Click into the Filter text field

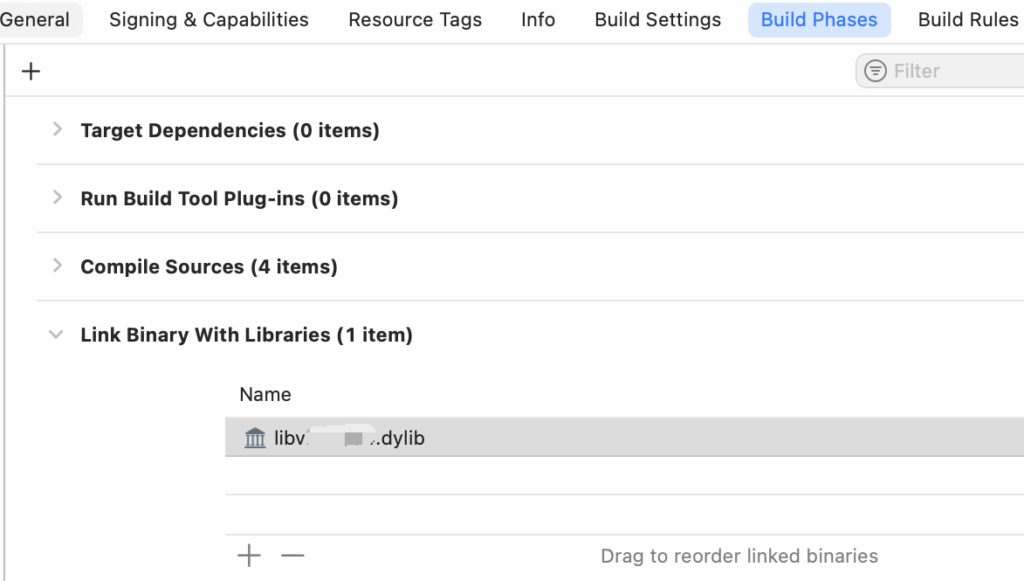950,71
